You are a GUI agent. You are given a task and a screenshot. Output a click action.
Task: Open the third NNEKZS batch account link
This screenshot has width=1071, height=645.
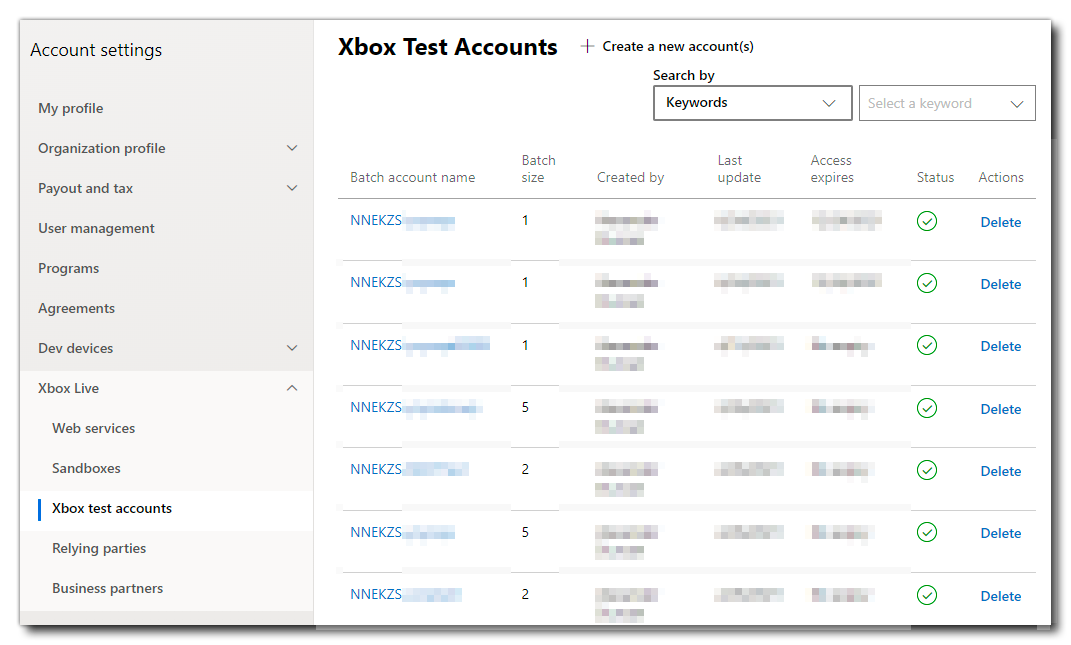tap(420, 345)
